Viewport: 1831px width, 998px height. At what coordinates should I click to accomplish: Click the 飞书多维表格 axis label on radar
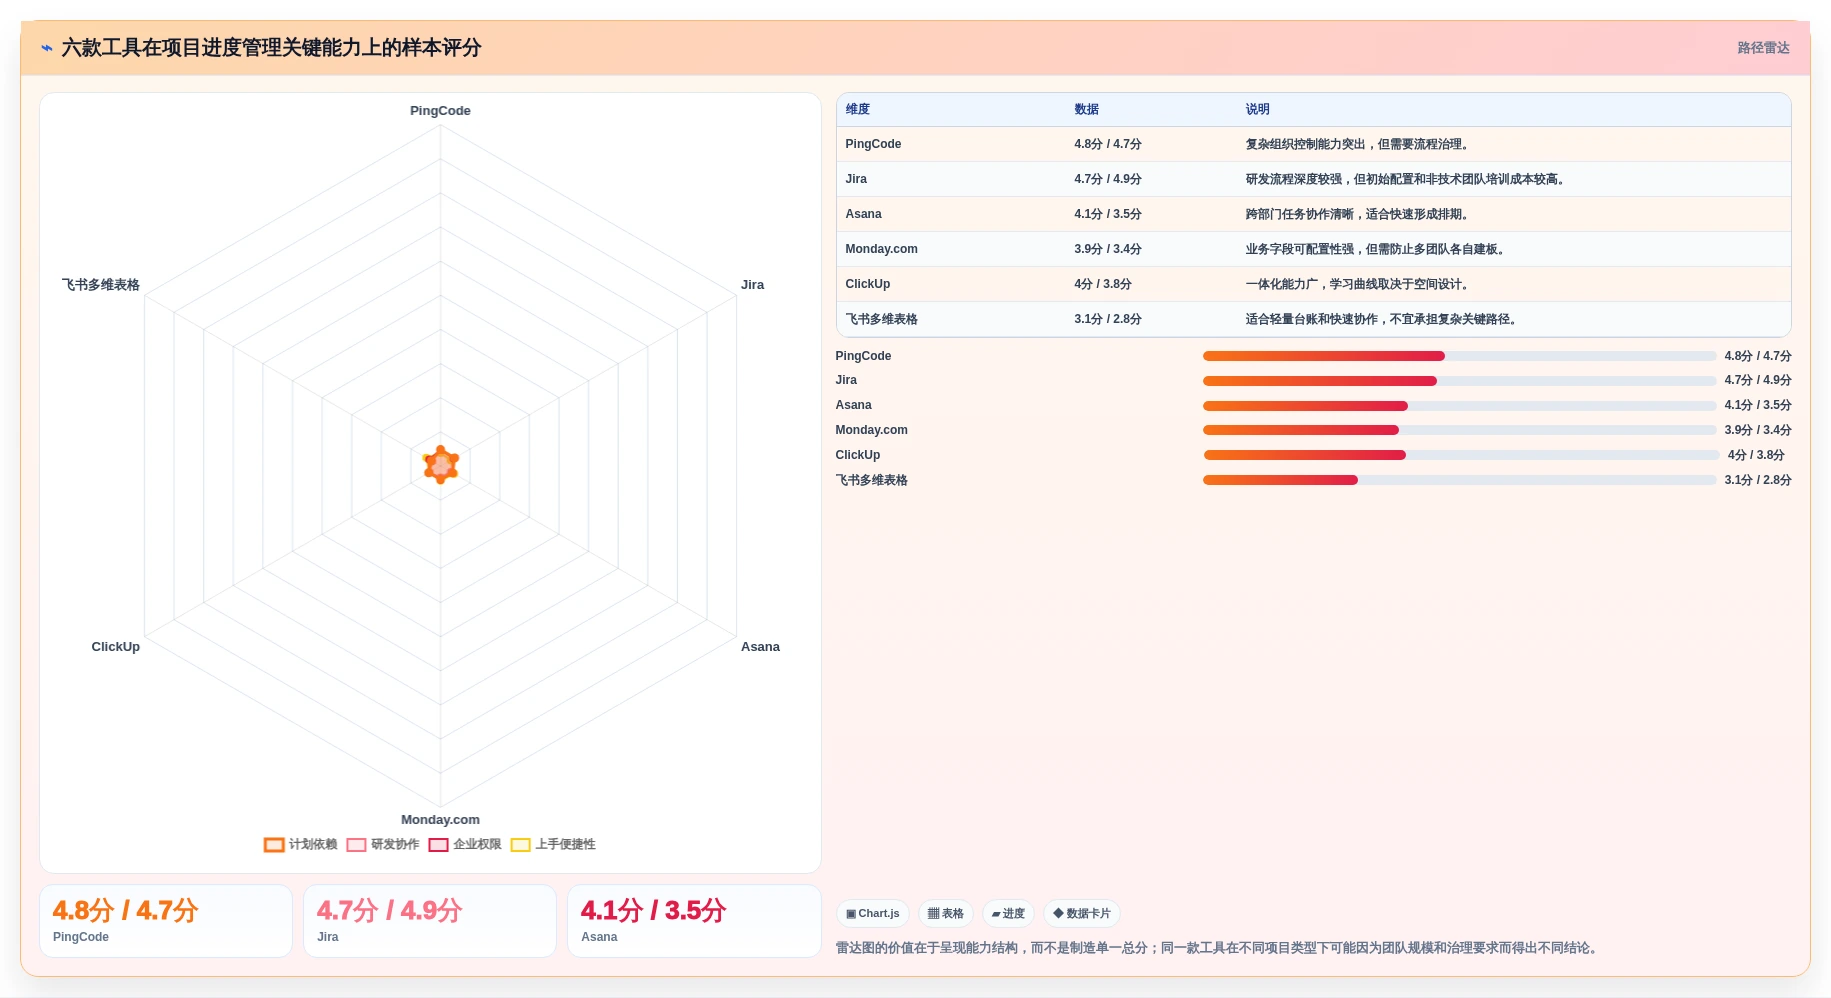101,285
